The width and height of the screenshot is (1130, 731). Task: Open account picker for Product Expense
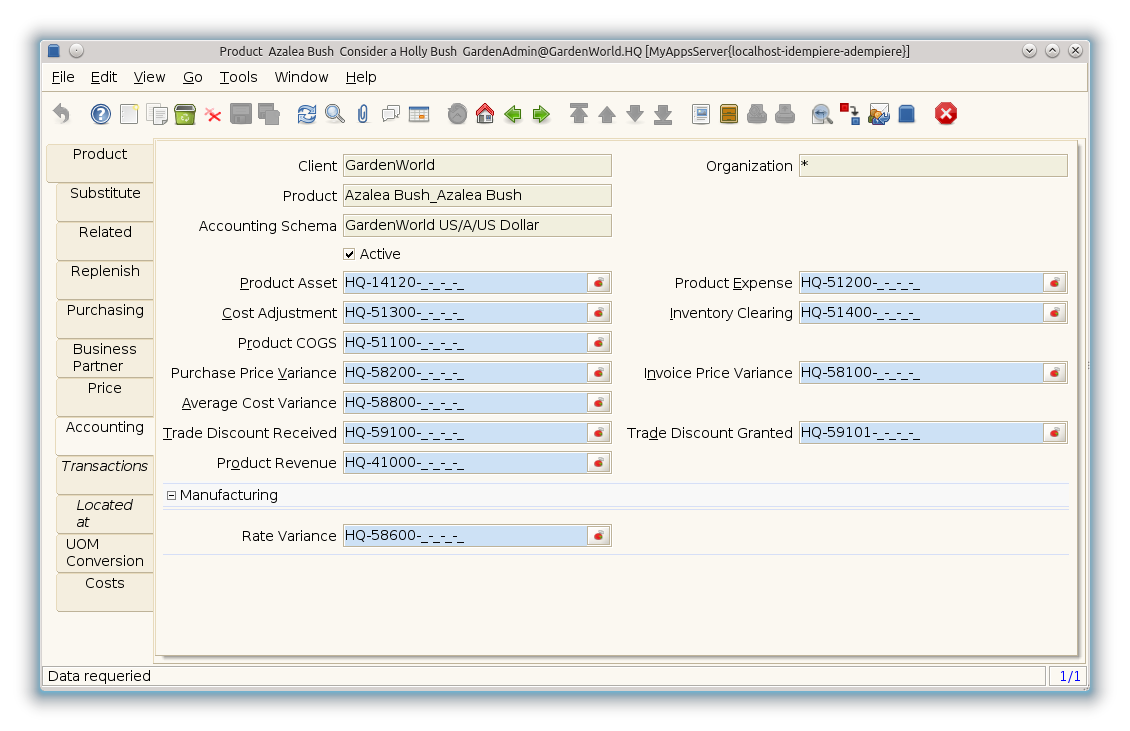(x=1055, y=283)
